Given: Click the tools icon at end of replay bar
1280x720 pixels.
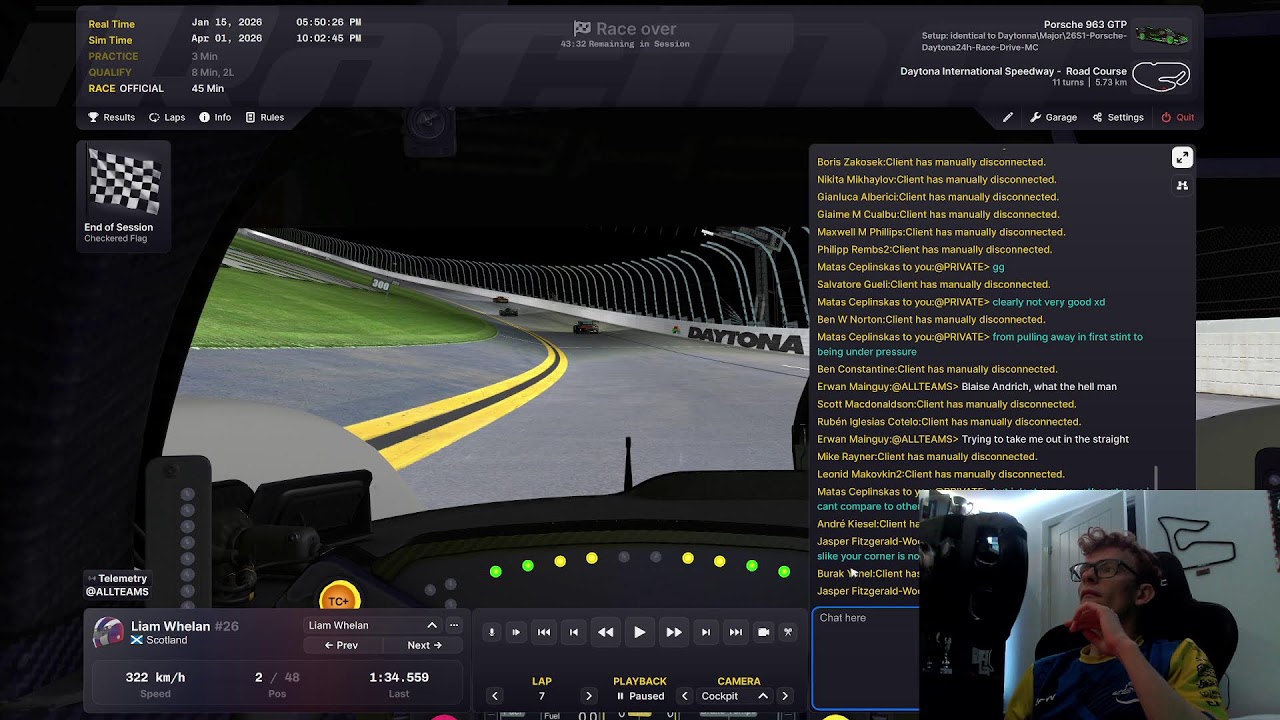Looking at the screenshot, I should (x=788, y=632).
